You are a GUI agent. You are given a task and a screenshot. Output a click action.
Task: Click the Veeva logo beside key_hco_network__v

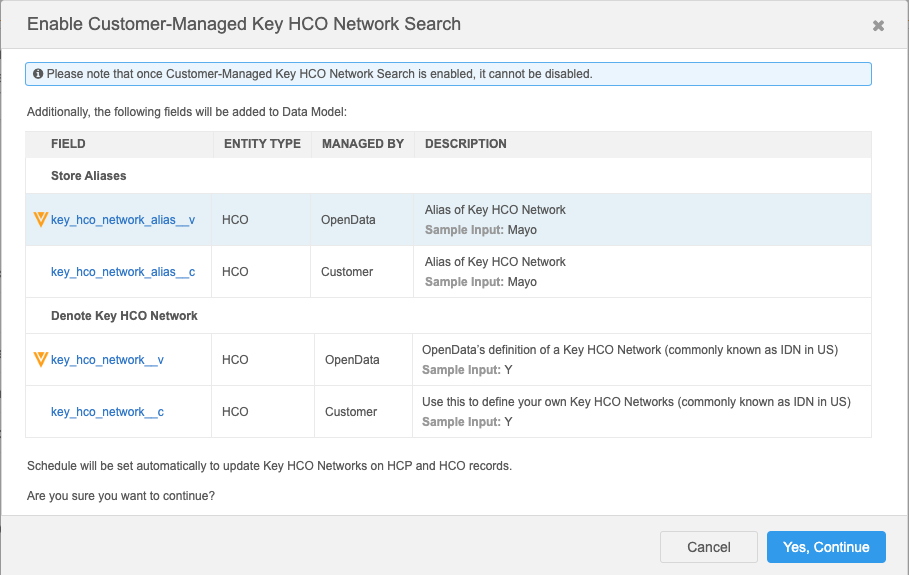click(x=41, y=360)
